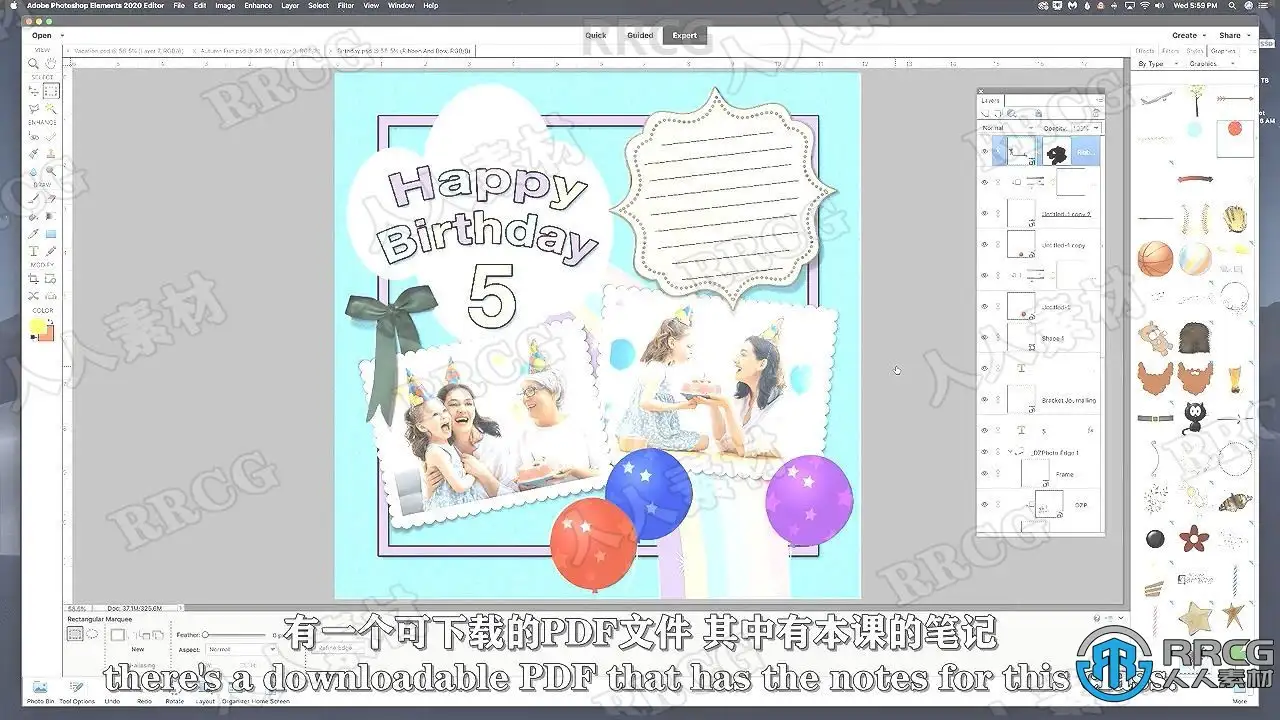The image size is (1280, 720).
Task: Open the Enhance menu
Action: coord(258,6)
